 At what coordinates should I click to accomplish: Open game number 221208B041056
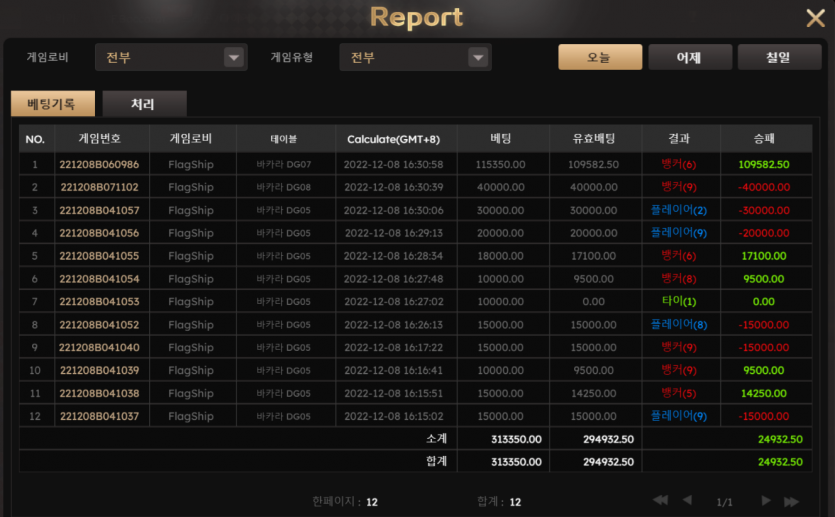pos(100,233)
